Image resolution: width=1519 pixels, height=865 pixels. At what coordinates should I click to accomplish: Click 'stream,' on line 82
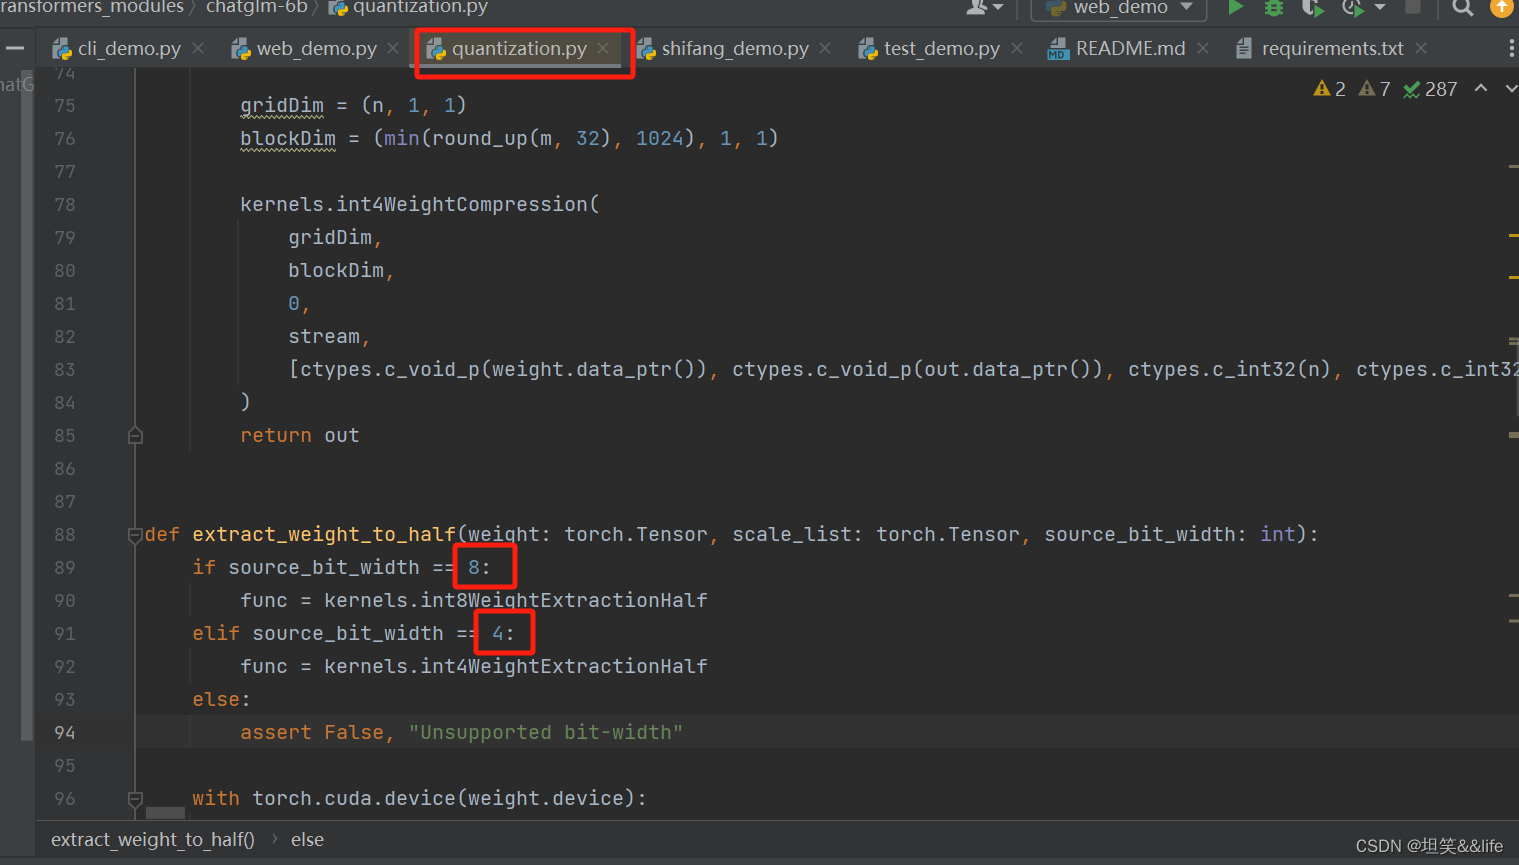pyautogui.click(x=329, y=337)
